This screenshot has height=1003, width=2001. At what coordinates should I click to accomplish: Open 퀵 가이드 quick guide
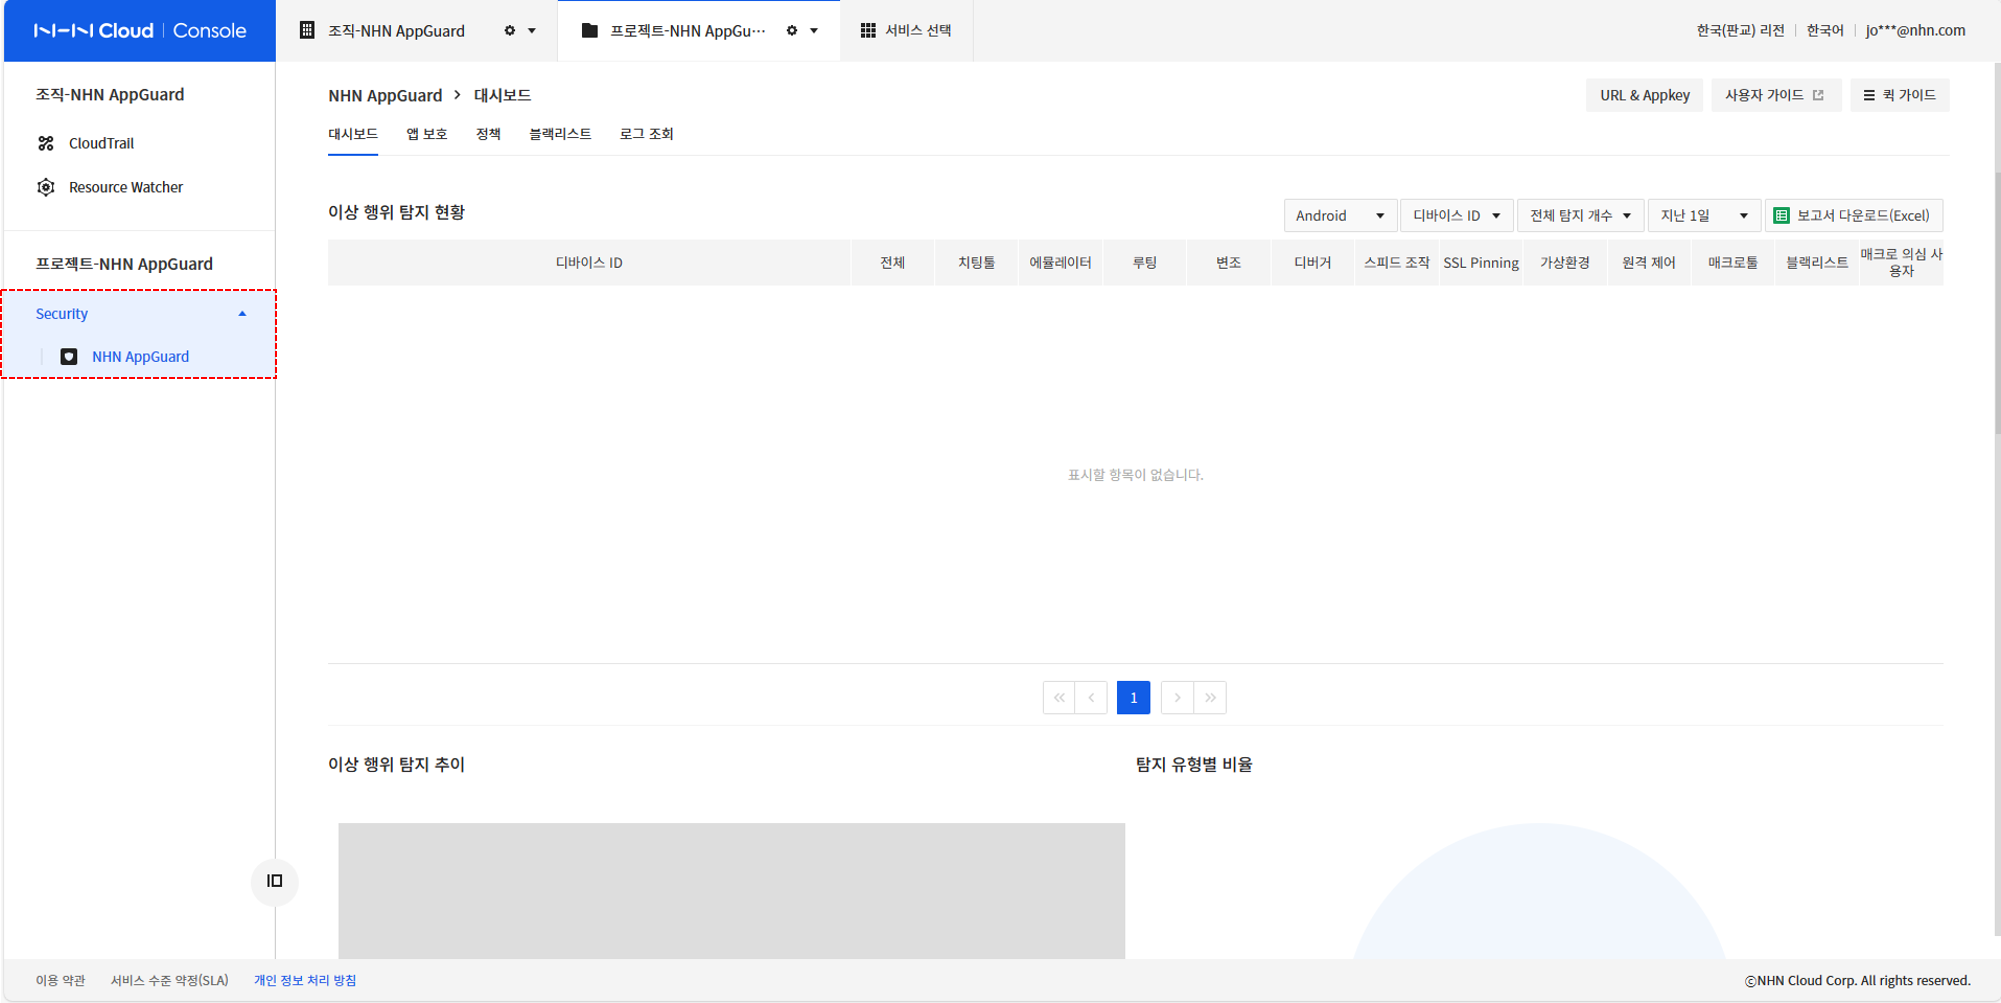point(1899,95)
